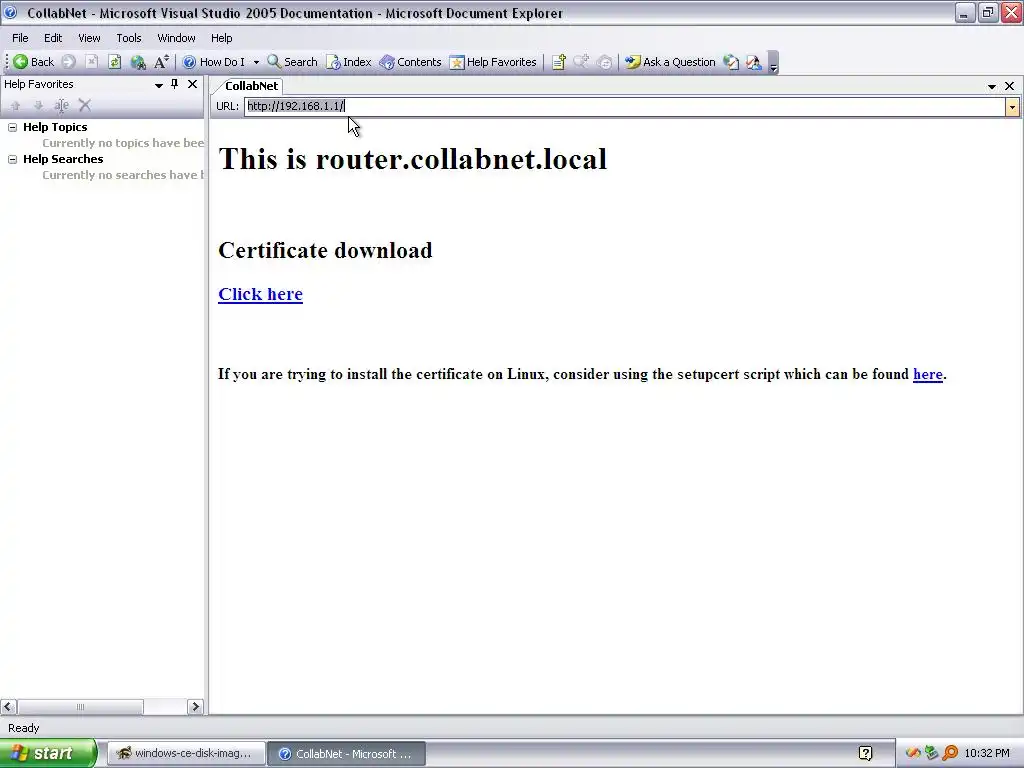Click the Help Favorites horizontal scrollbar thumb
The width and height of the screenshot is (1024, 768).
pos(80,707)
